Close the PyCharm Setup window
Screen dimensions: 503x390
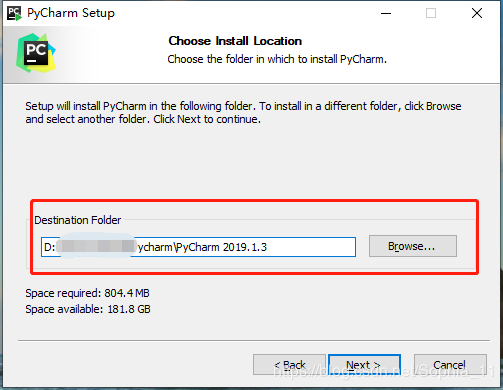coord(477,13)
